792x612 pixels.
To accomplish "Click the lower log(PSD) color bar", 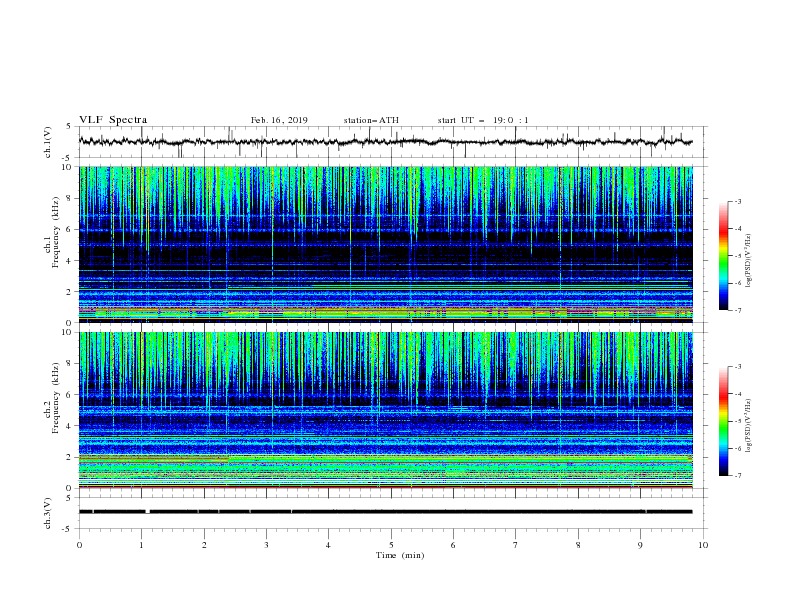I will (723, 421).
